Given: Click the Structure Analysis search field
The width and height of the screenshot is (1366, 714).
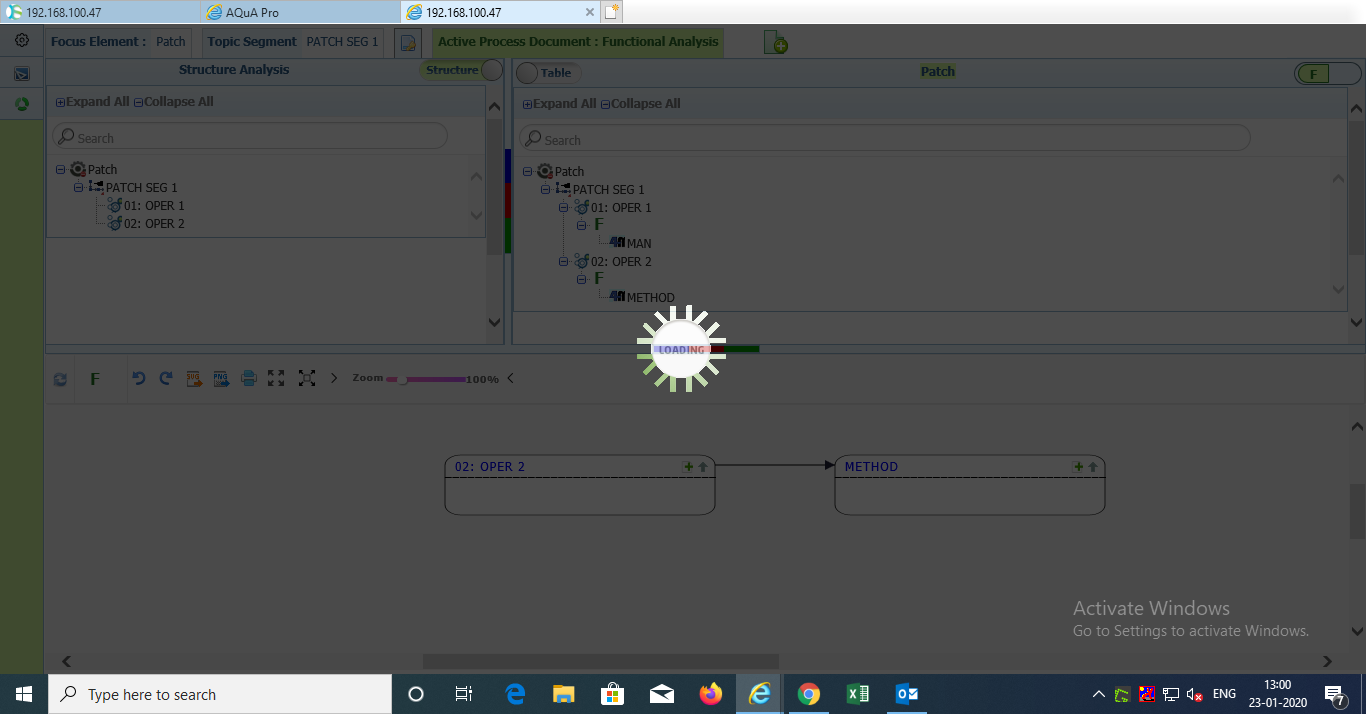Looking at the screenshot, I should 250,137.
